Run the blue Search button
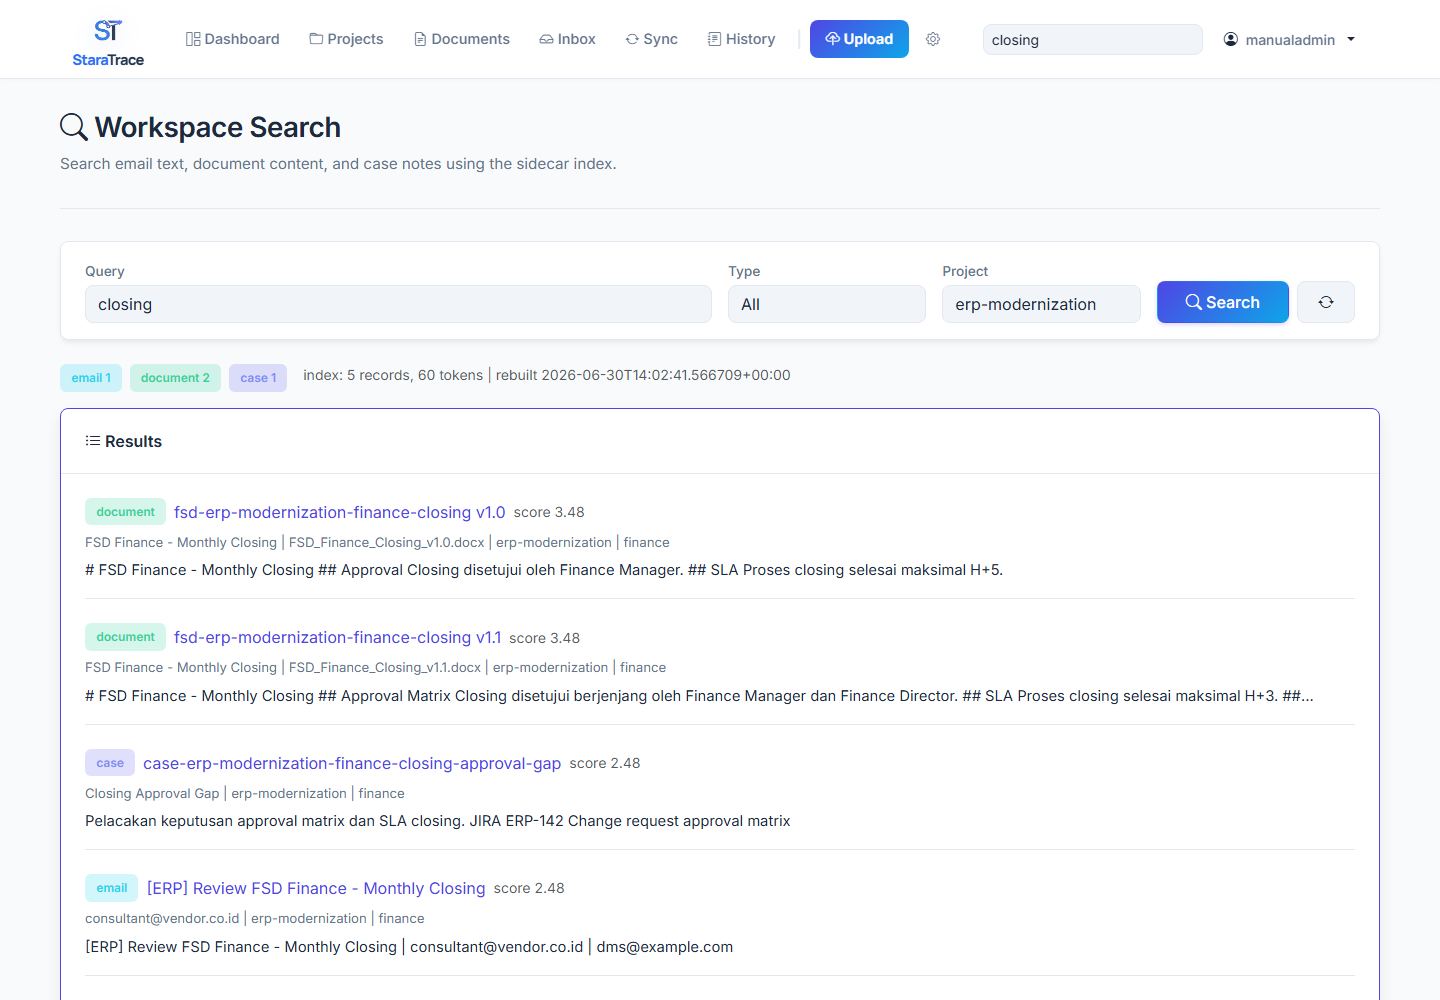This screenshot has height=1000, width=1440. pyautogui.click(x=1222, y=302)
